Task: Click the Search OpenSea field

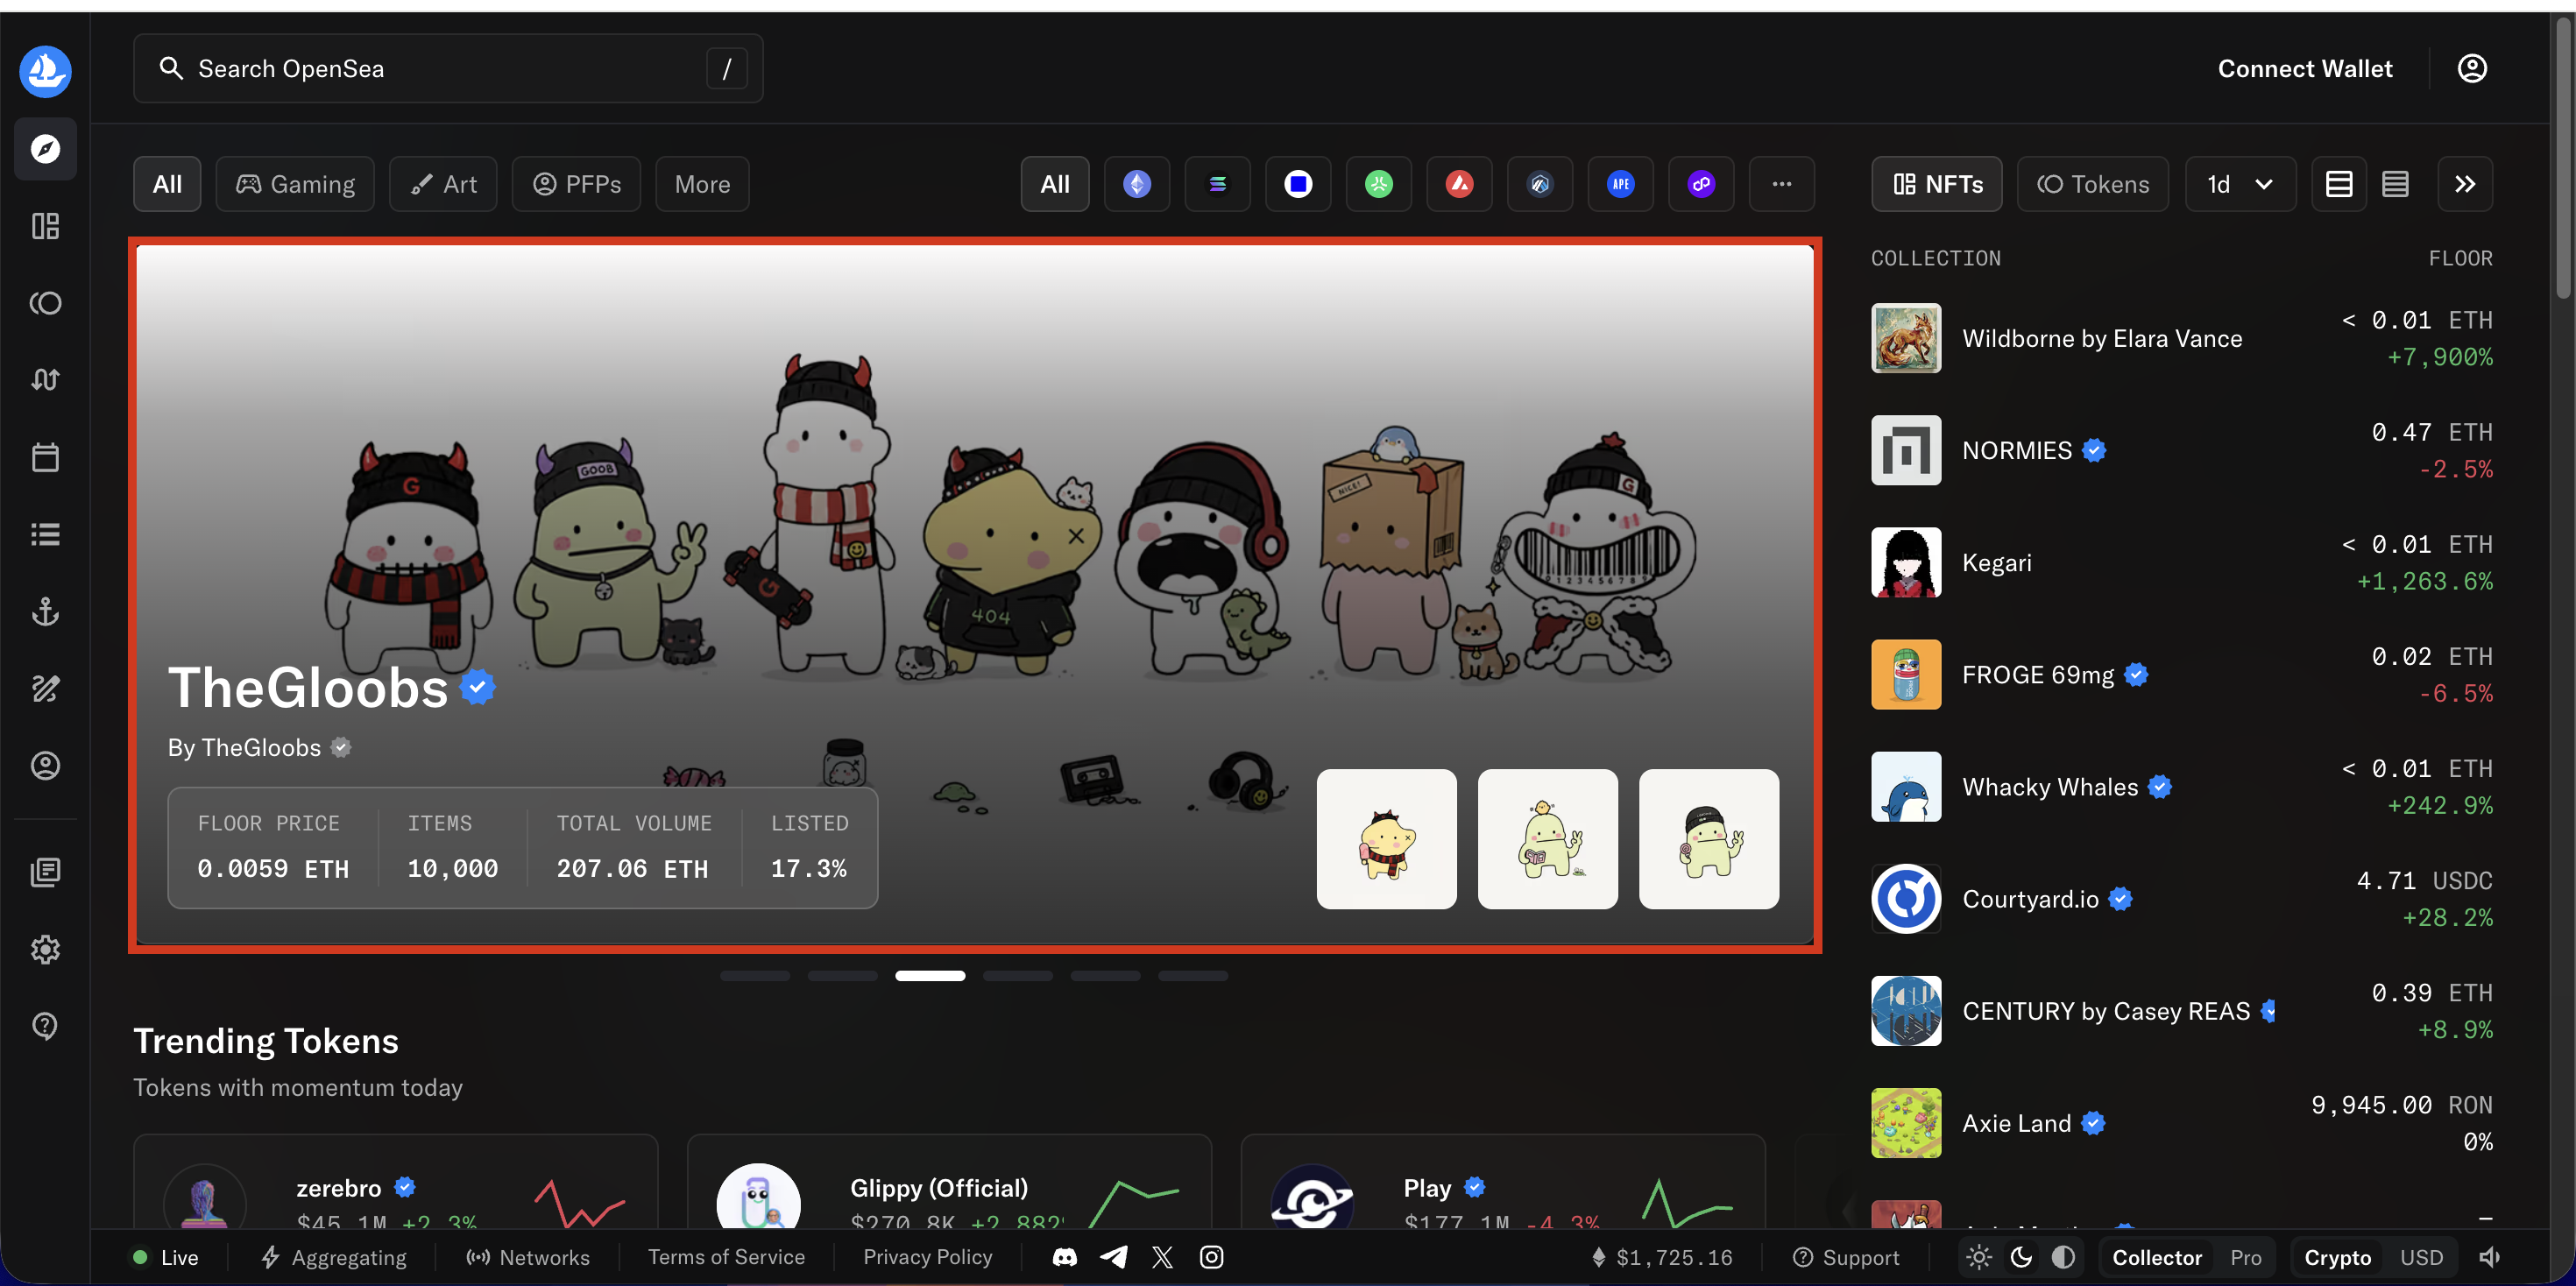Action: pyautogui.click(x=448, y=68)
